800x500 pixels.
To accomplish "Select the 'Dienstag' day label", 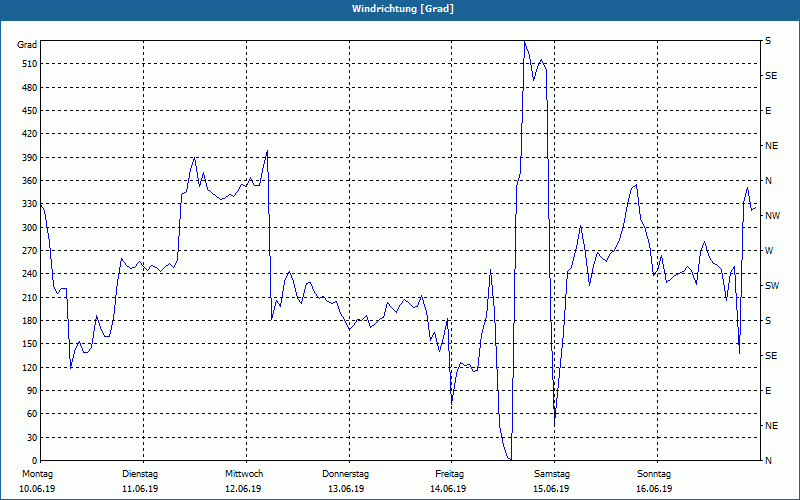I will (140, 474).
